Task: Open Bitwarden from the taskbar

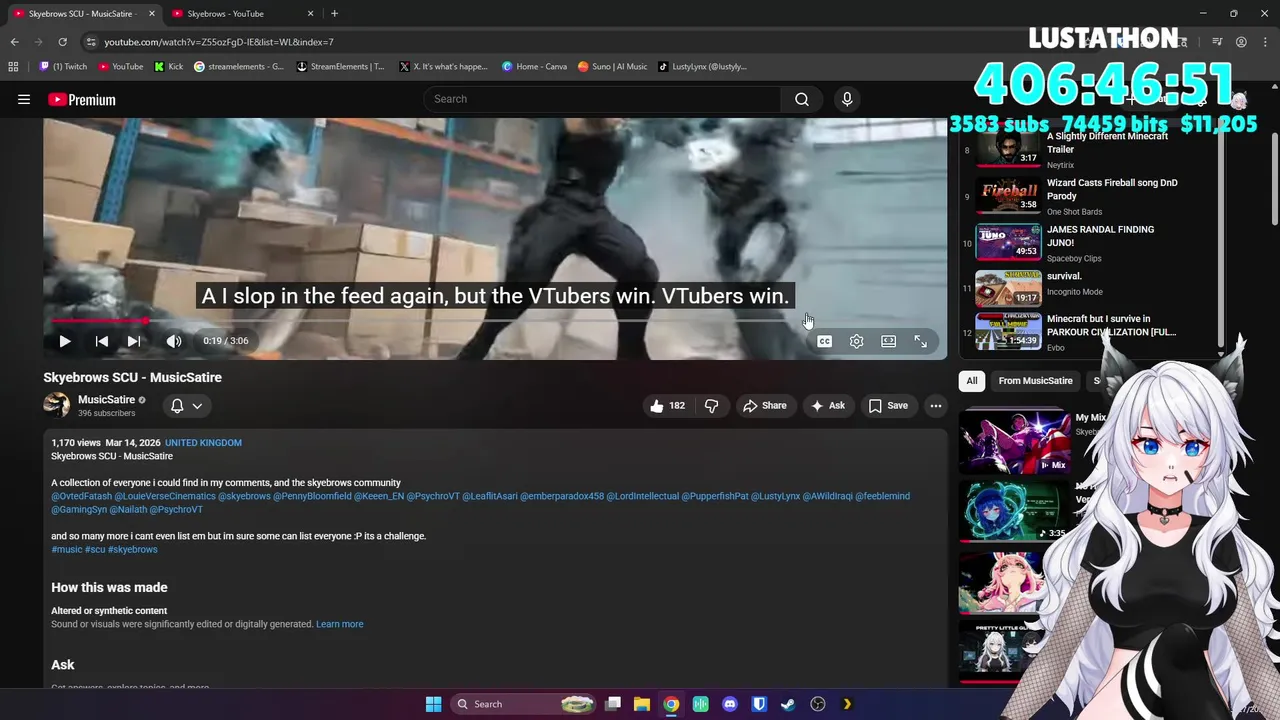Action: coord(759,704)
